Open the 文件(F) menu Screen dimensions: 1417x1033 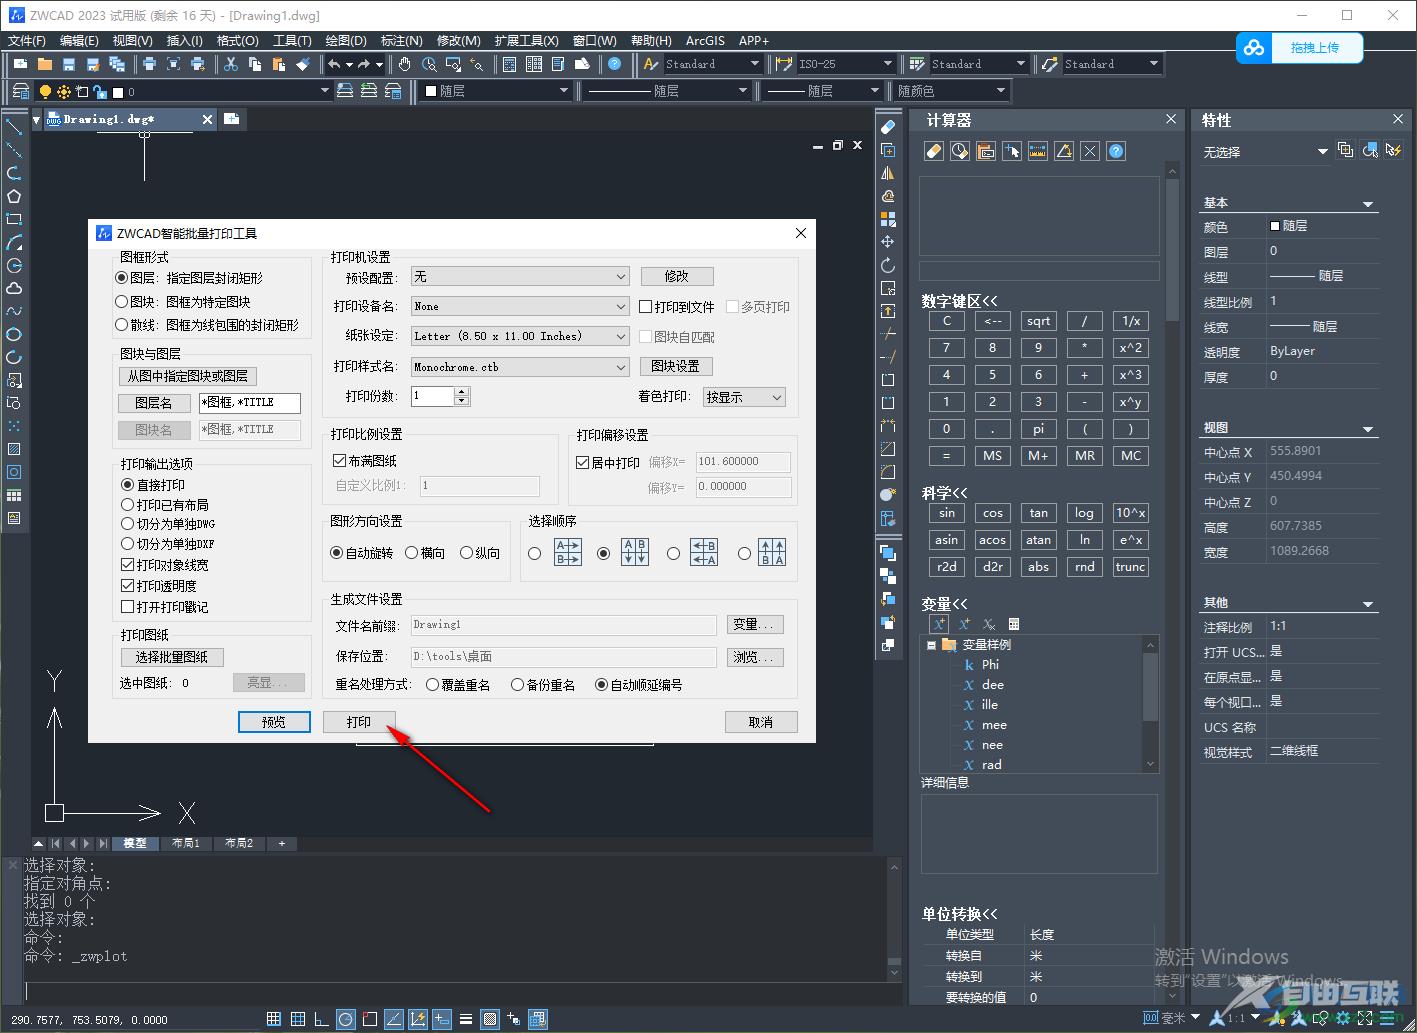pyautogui.click(x=27, y=41)
